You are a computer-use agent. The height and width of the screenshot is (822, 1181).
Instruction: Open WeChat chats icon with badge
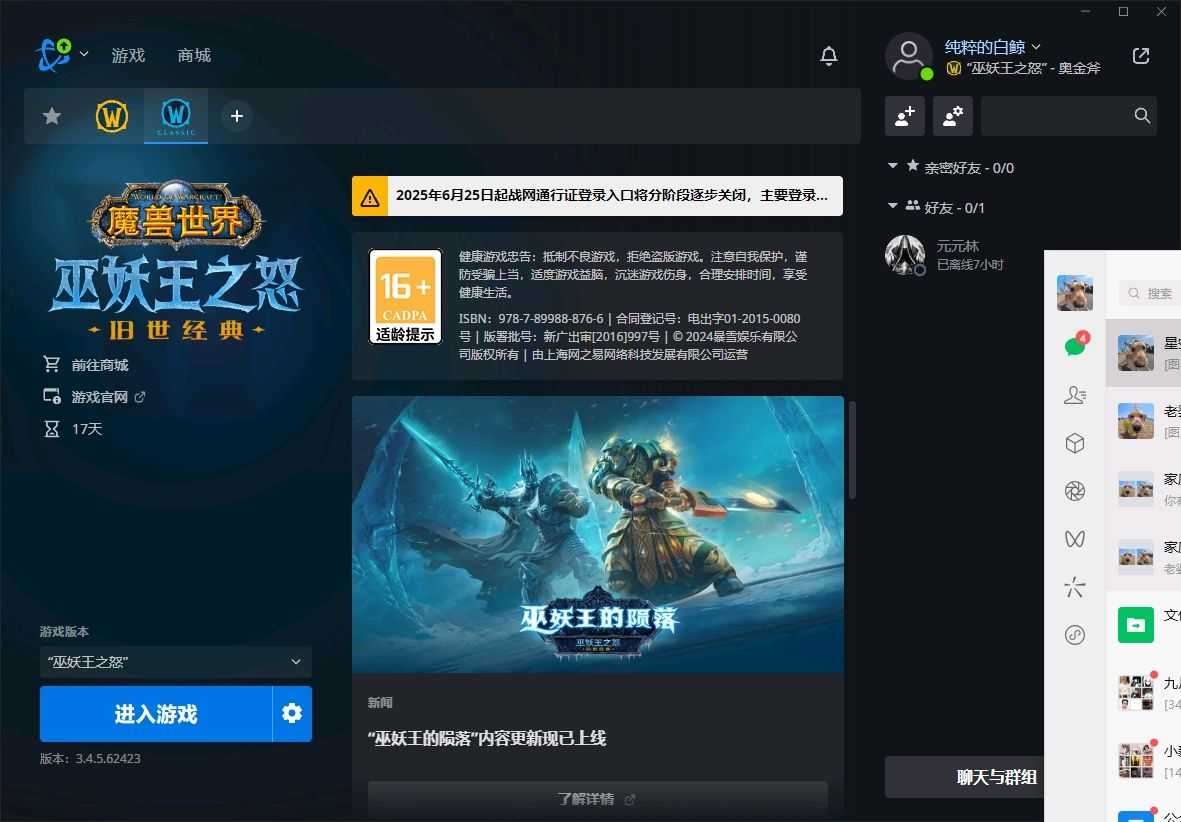(1075, 345)
